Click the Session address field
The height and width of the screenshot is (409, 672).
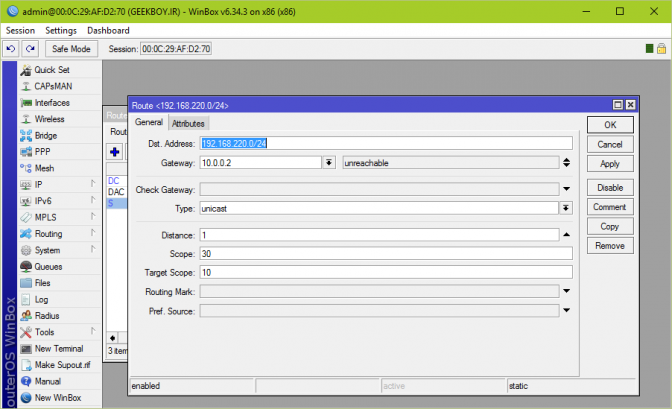tap(176, 49)
